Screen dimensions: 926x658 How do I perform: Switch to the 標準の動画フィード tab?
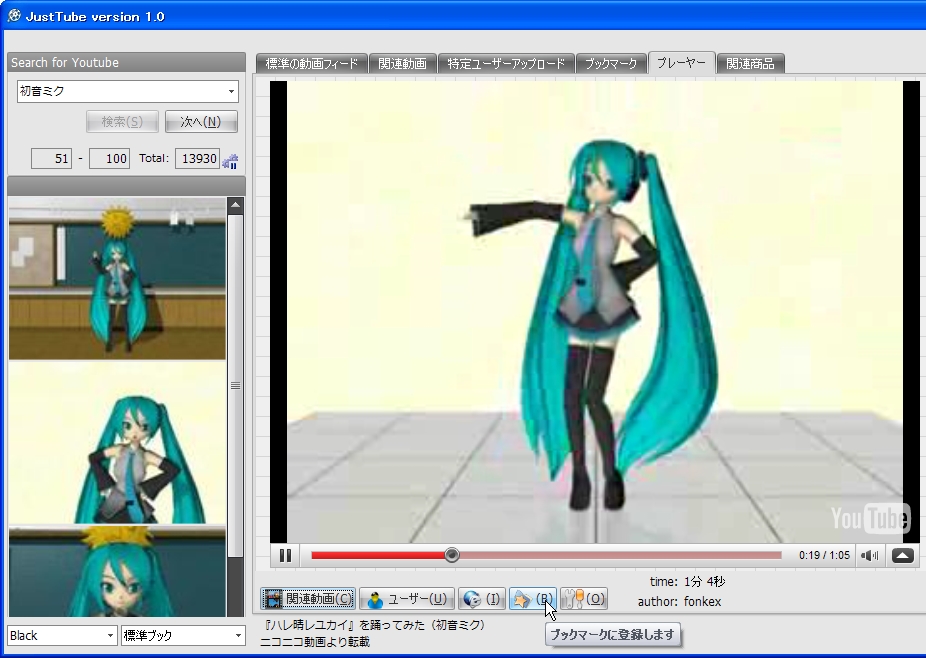coord(312,63)
